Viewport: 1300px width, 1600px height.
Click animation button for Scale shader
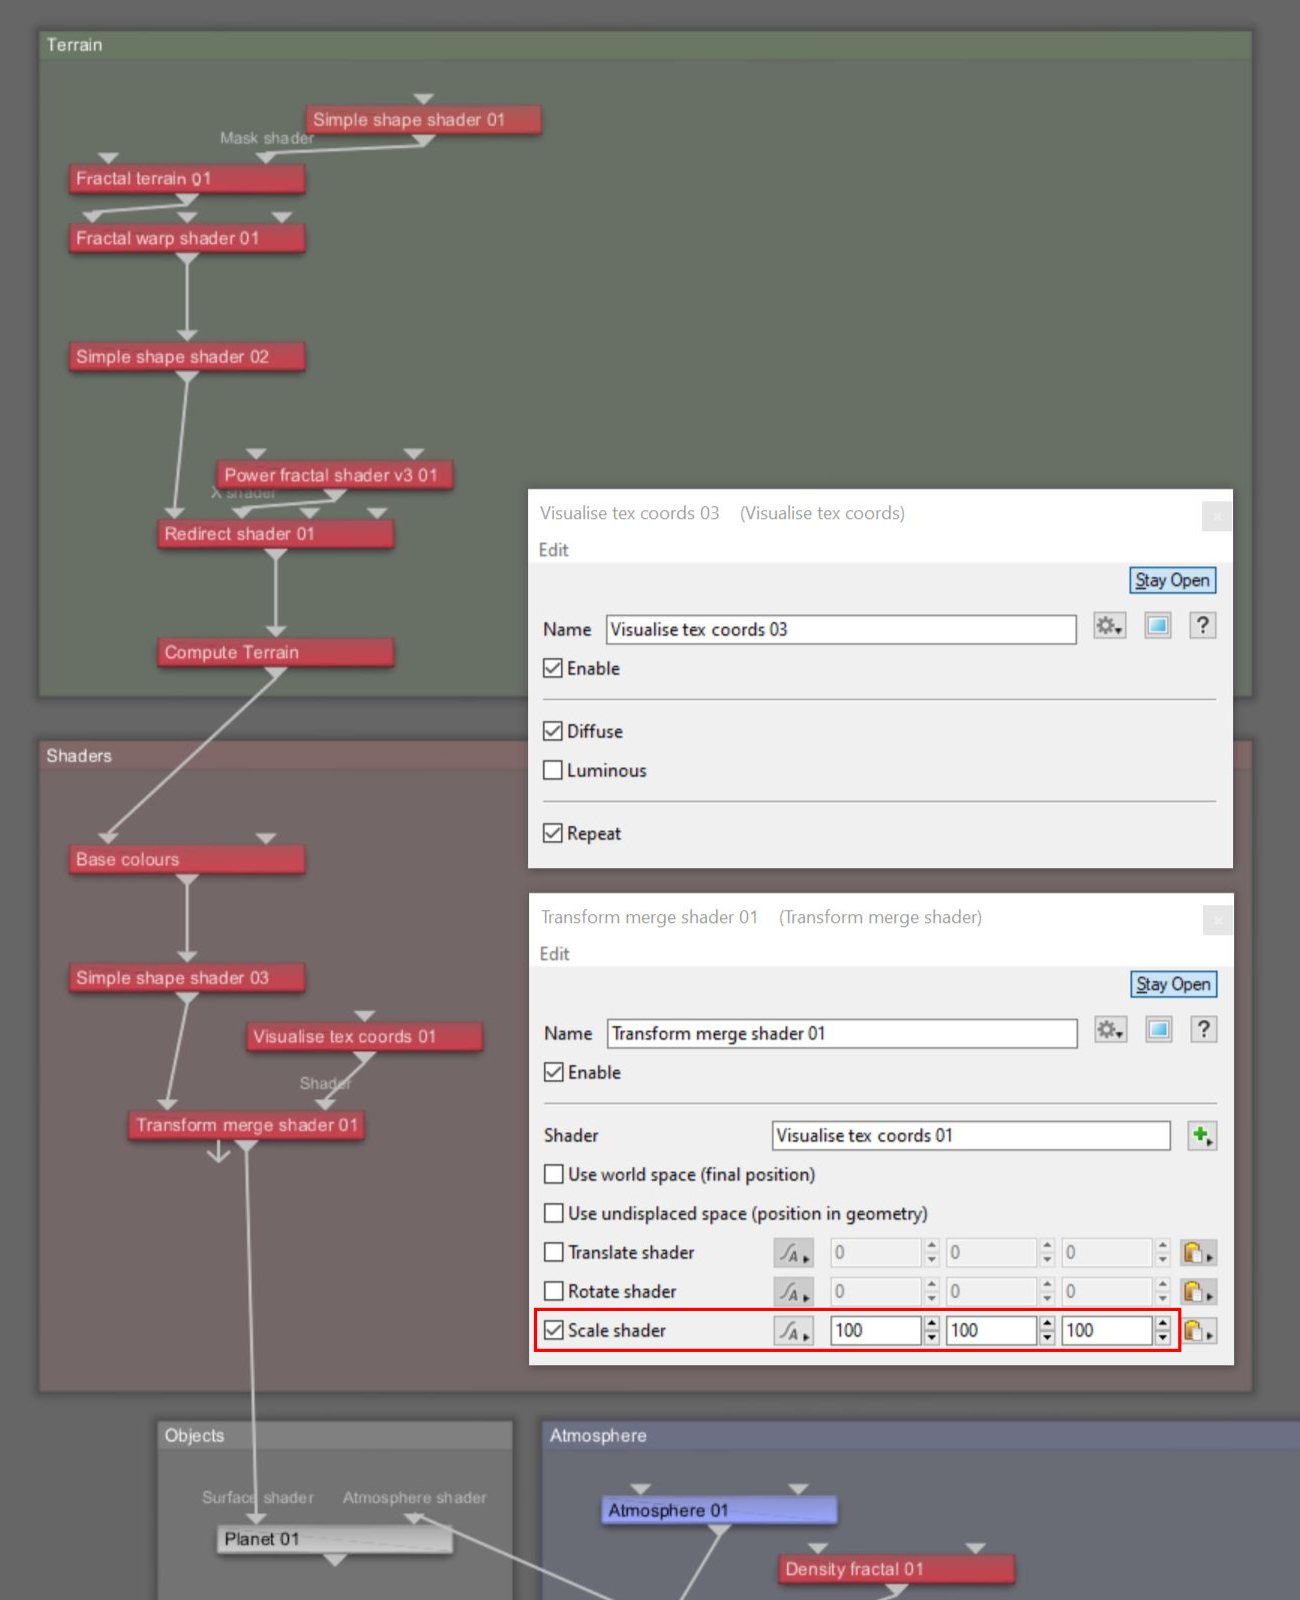(794, 1331)
